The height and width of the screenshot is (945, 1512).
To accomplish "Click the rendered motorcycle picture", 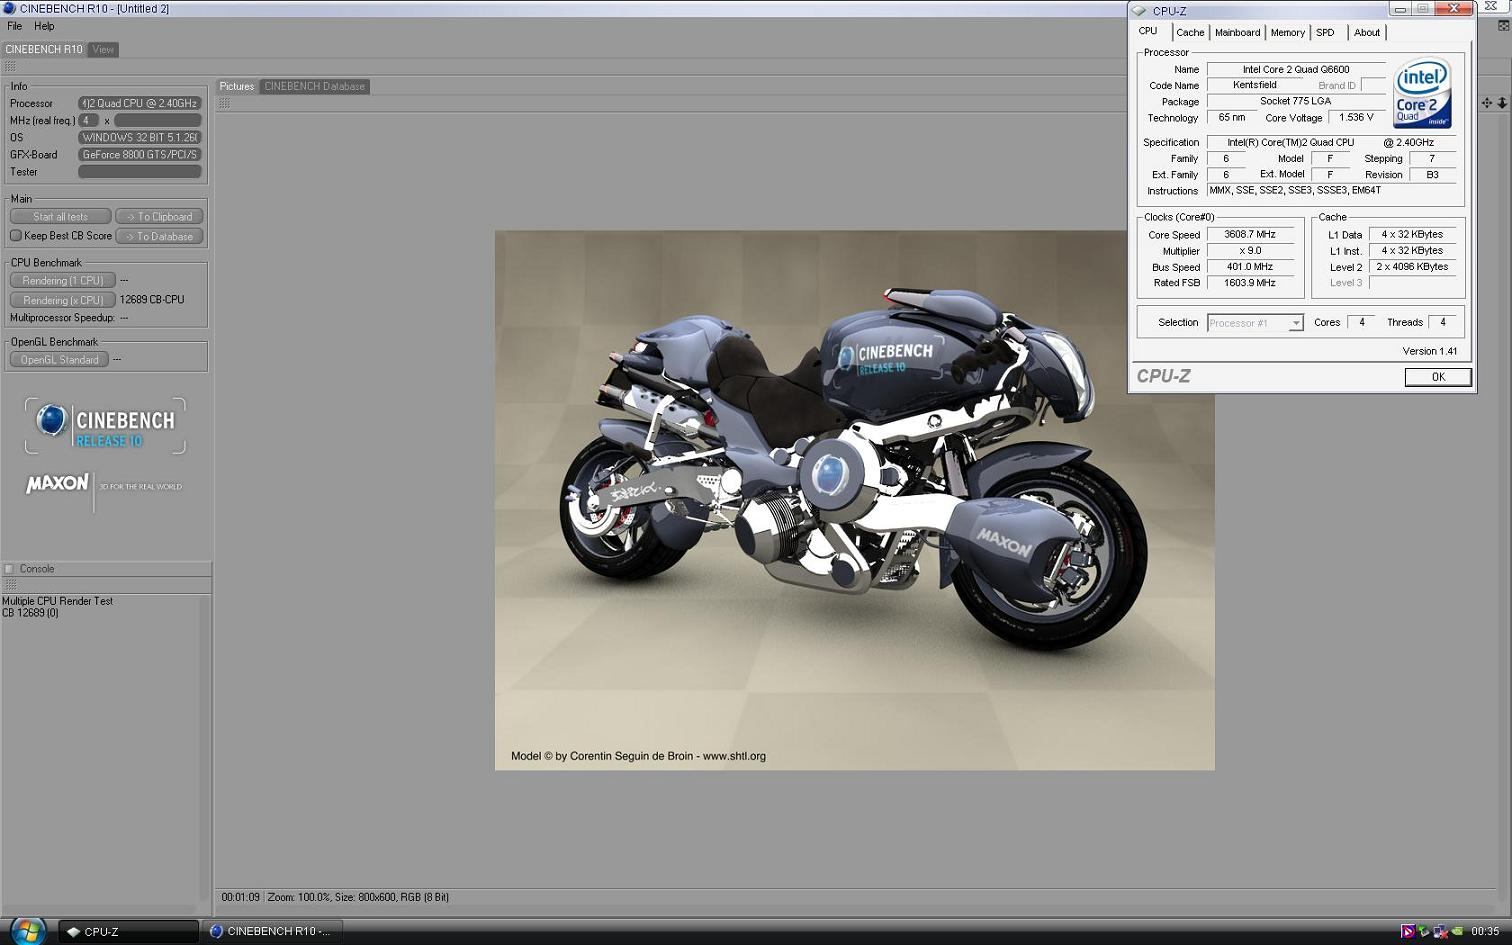I will click(855, 500).
